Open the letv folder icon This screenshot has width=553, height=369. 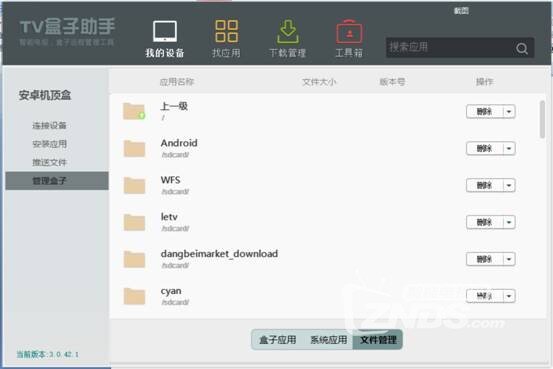click(x=134, y=222)
